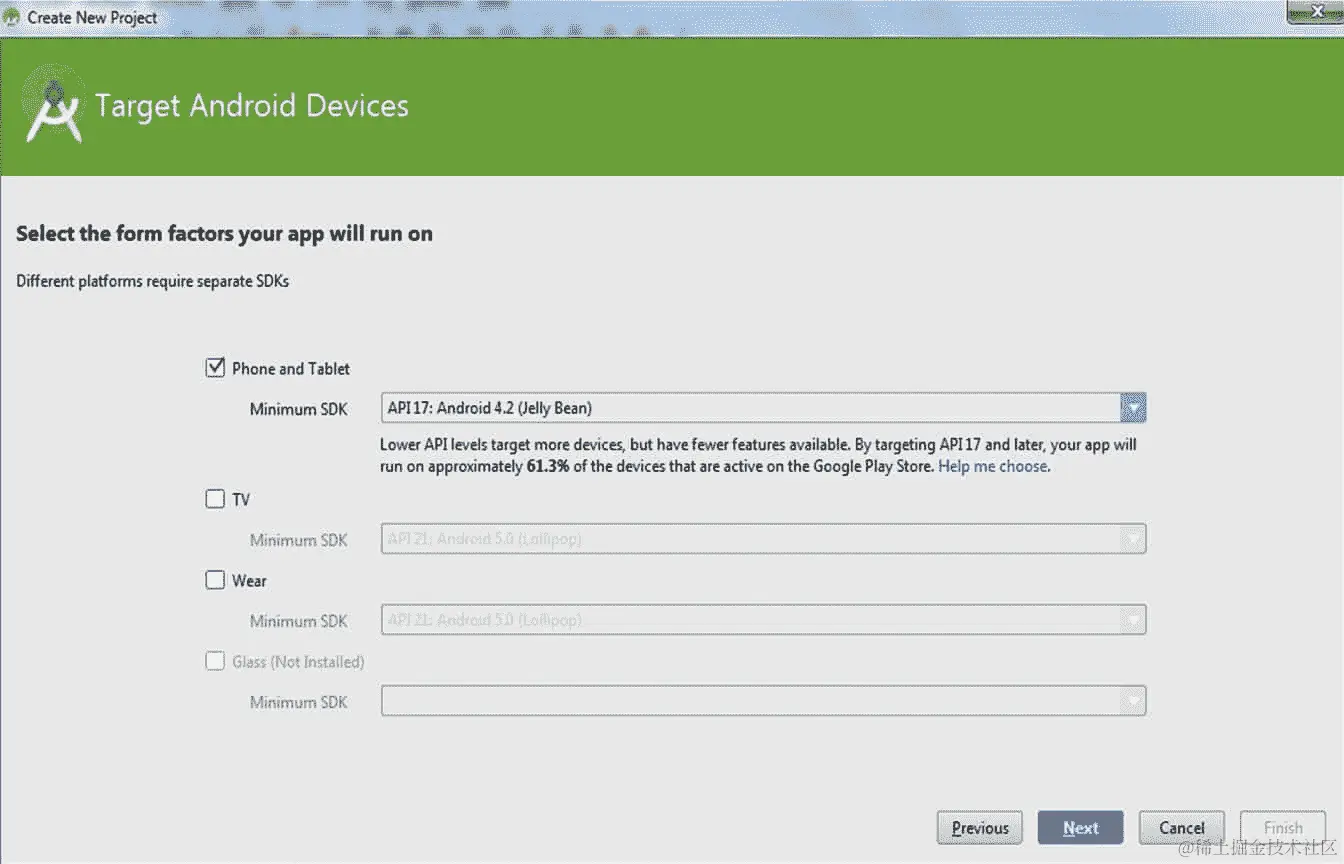Viewport: 1344px width, 864px height.
Task: Open the Glass Minimum SDK dropdown
Action: [x=1134, y=700]
